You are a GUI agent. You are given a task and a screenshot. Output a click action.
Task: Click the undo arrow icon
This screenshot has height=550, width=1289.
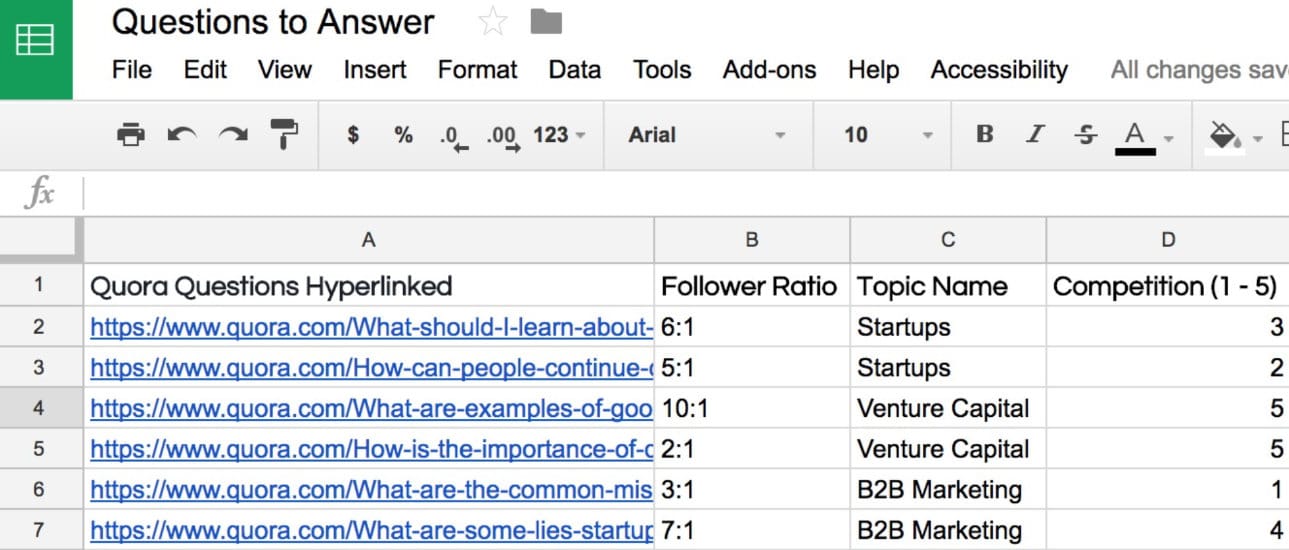(182, 135)
